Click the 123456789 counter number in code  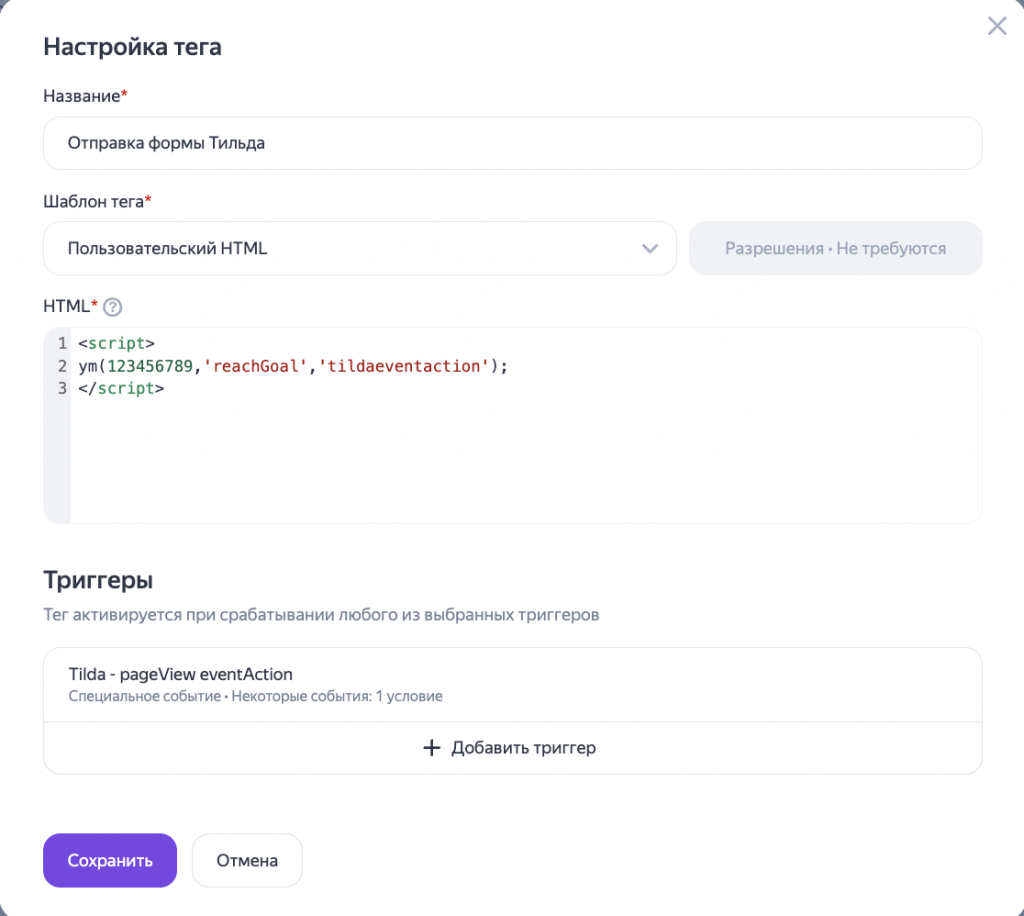click(x=150, y=366)
